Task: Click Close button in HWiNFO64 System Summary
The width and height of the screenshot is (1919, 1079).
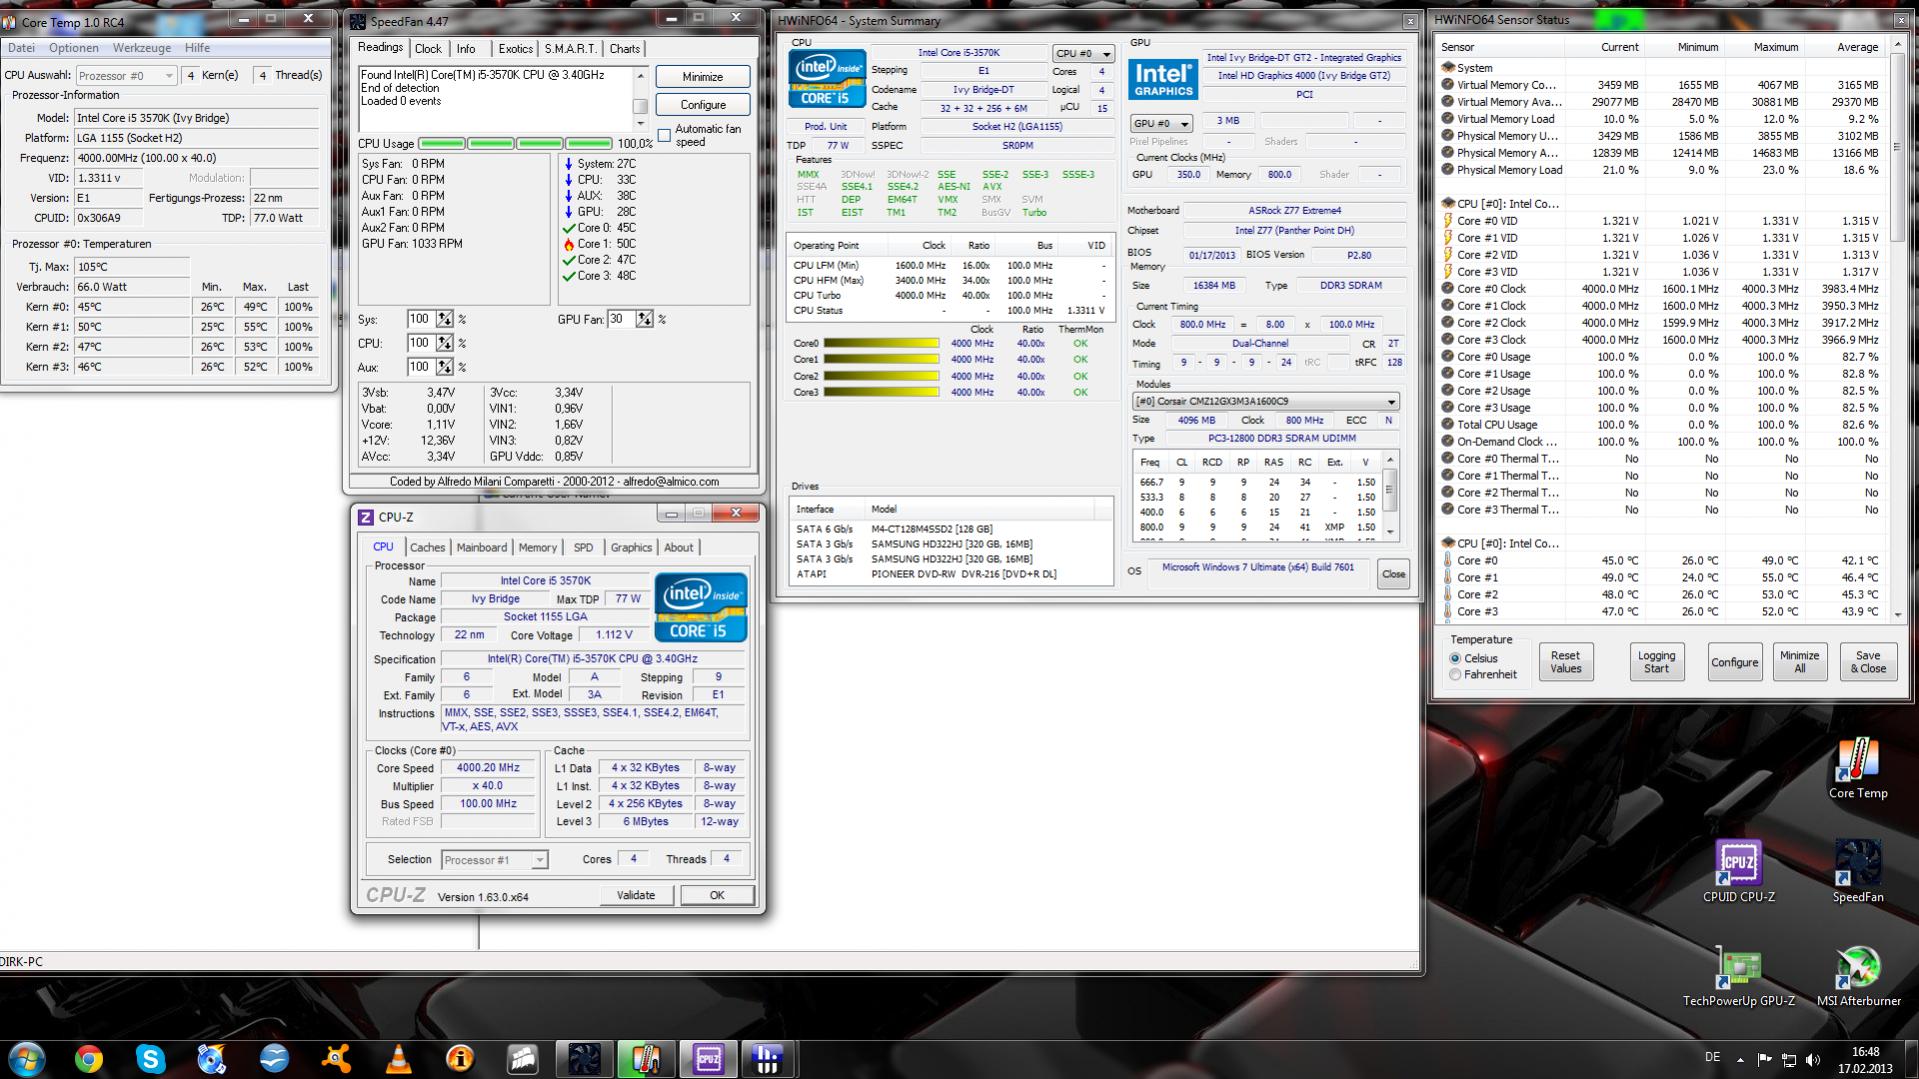Action: coord(1393,574)
